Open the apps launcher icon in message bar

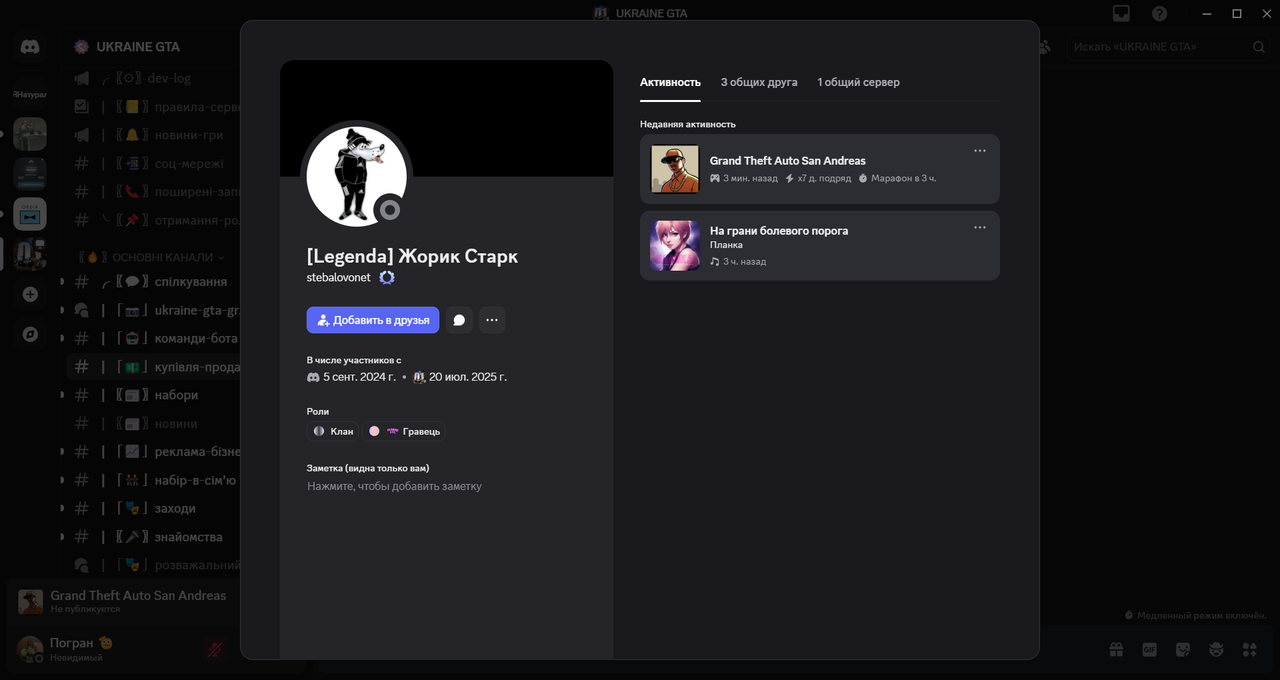tap(1250, 649)
